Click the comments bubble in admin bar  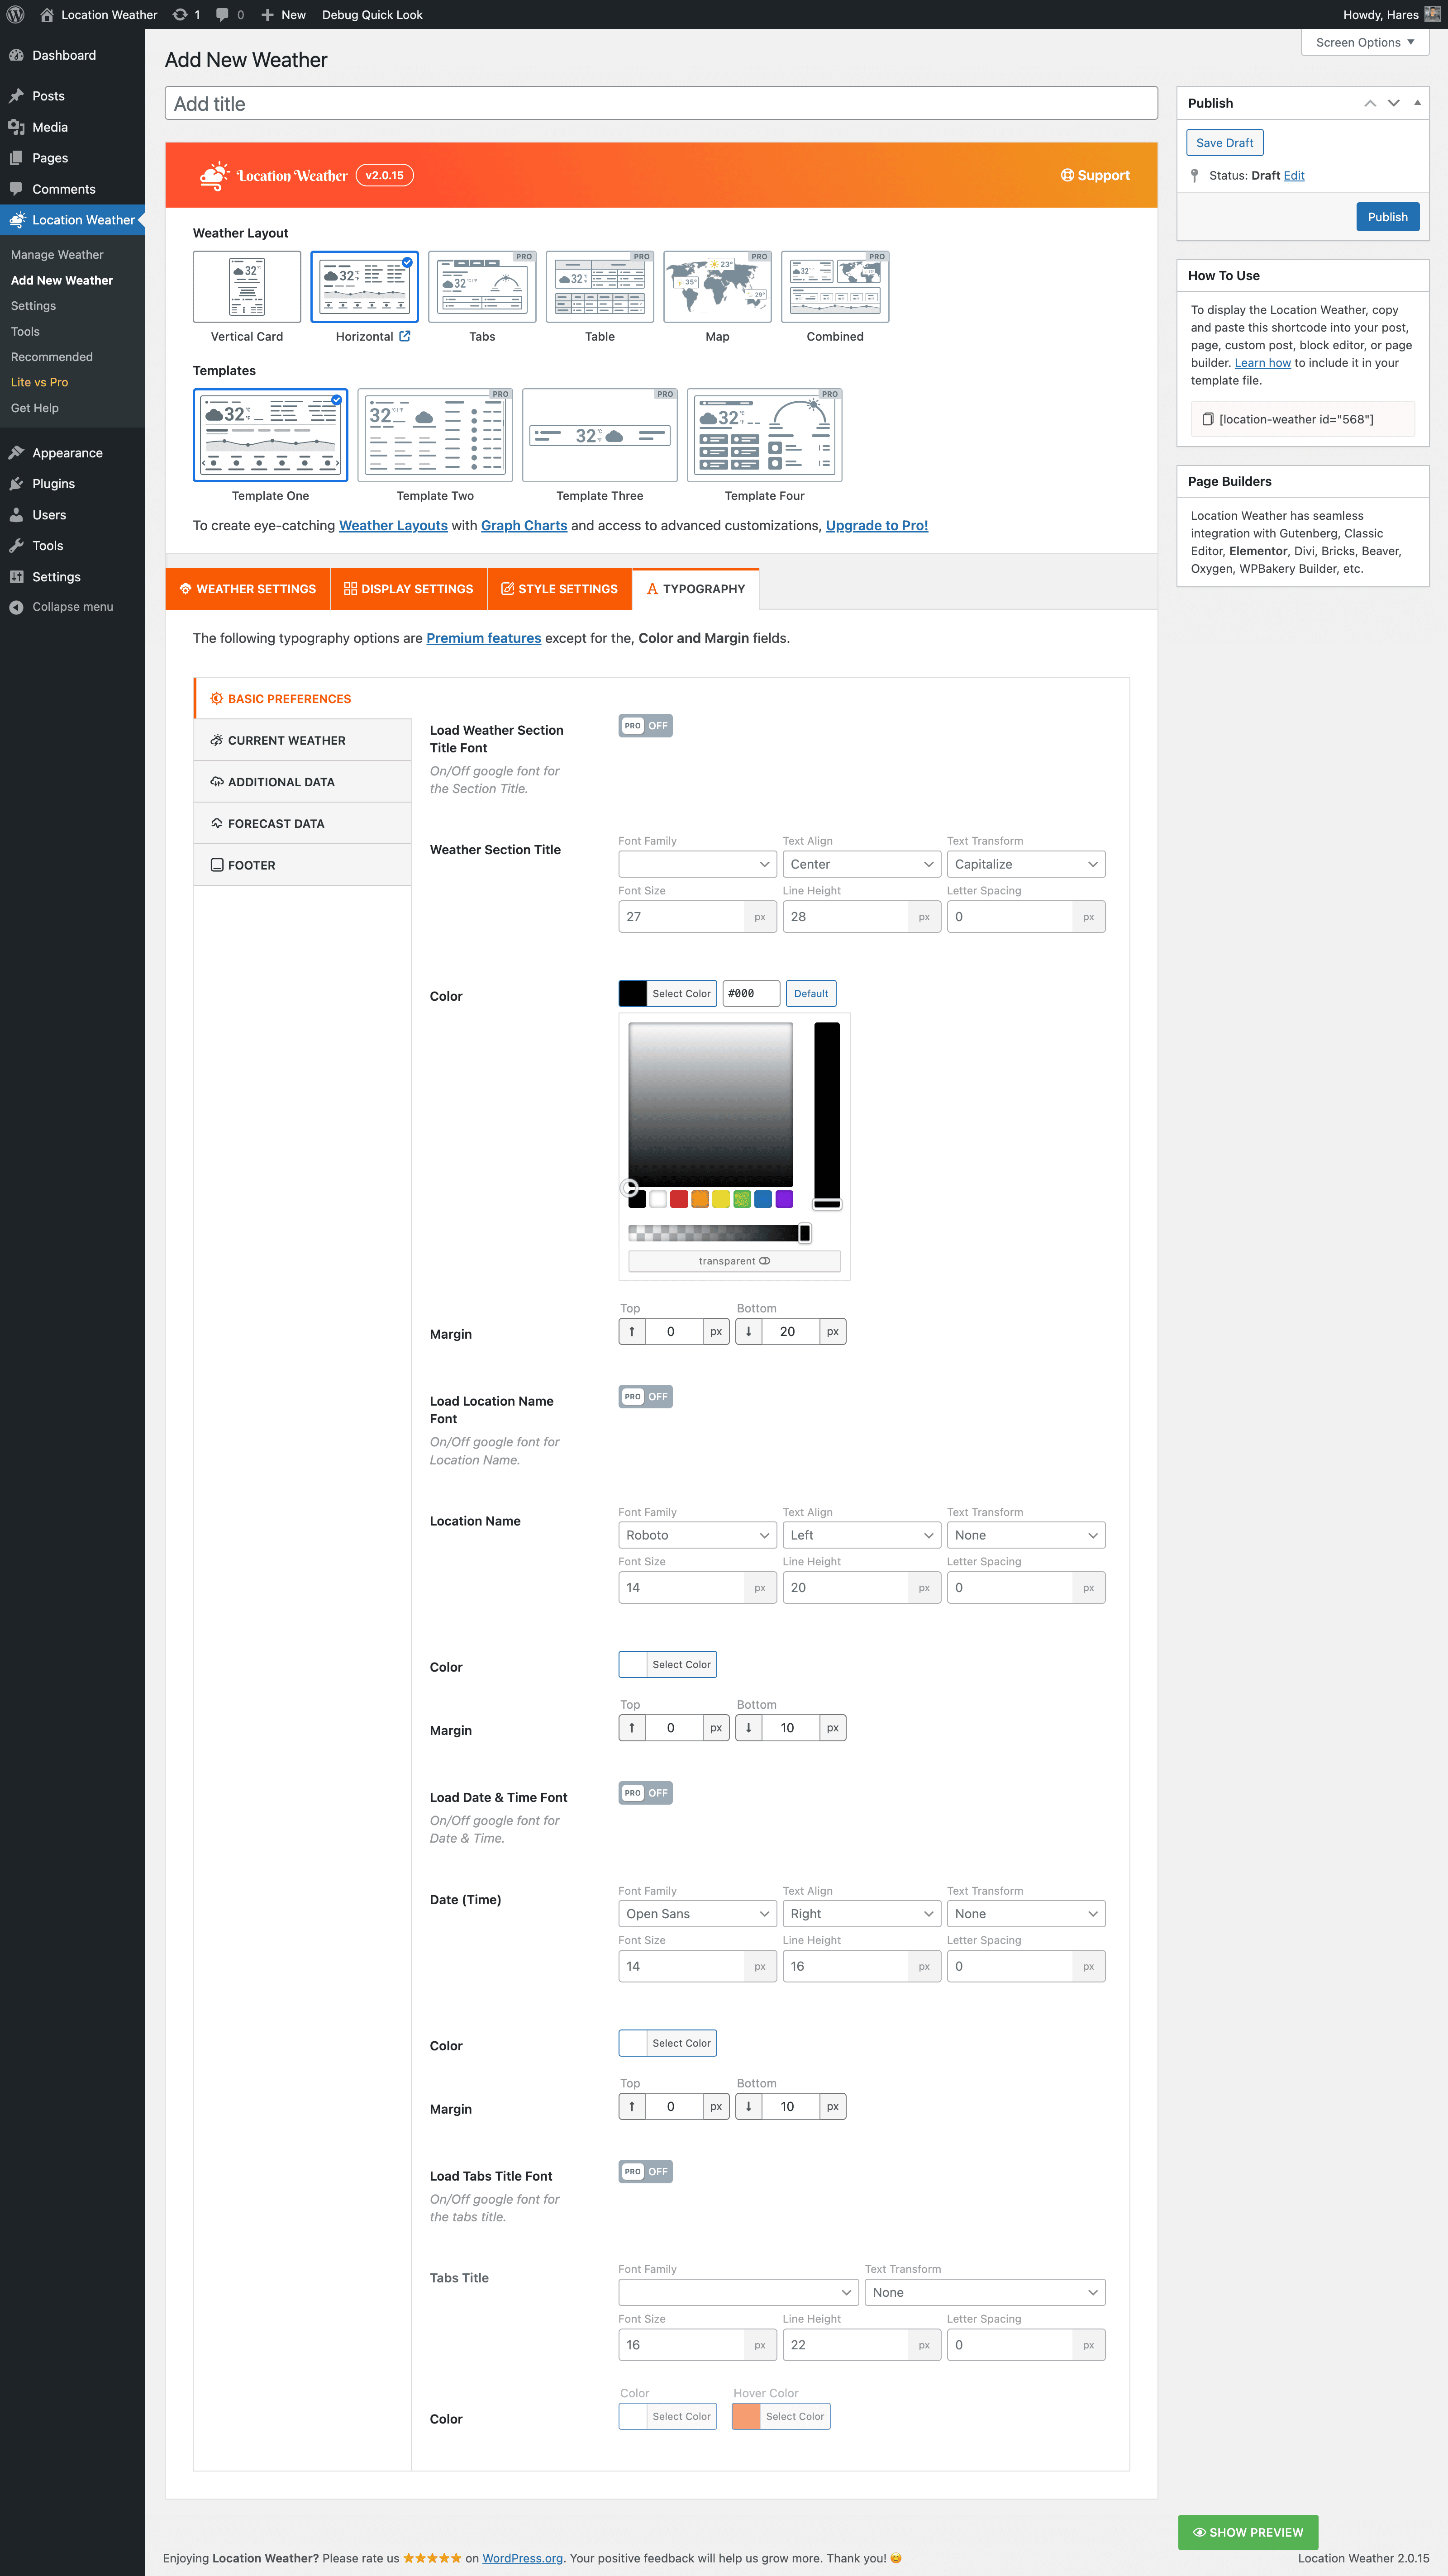pyautogui.click(x=222, y=14)
